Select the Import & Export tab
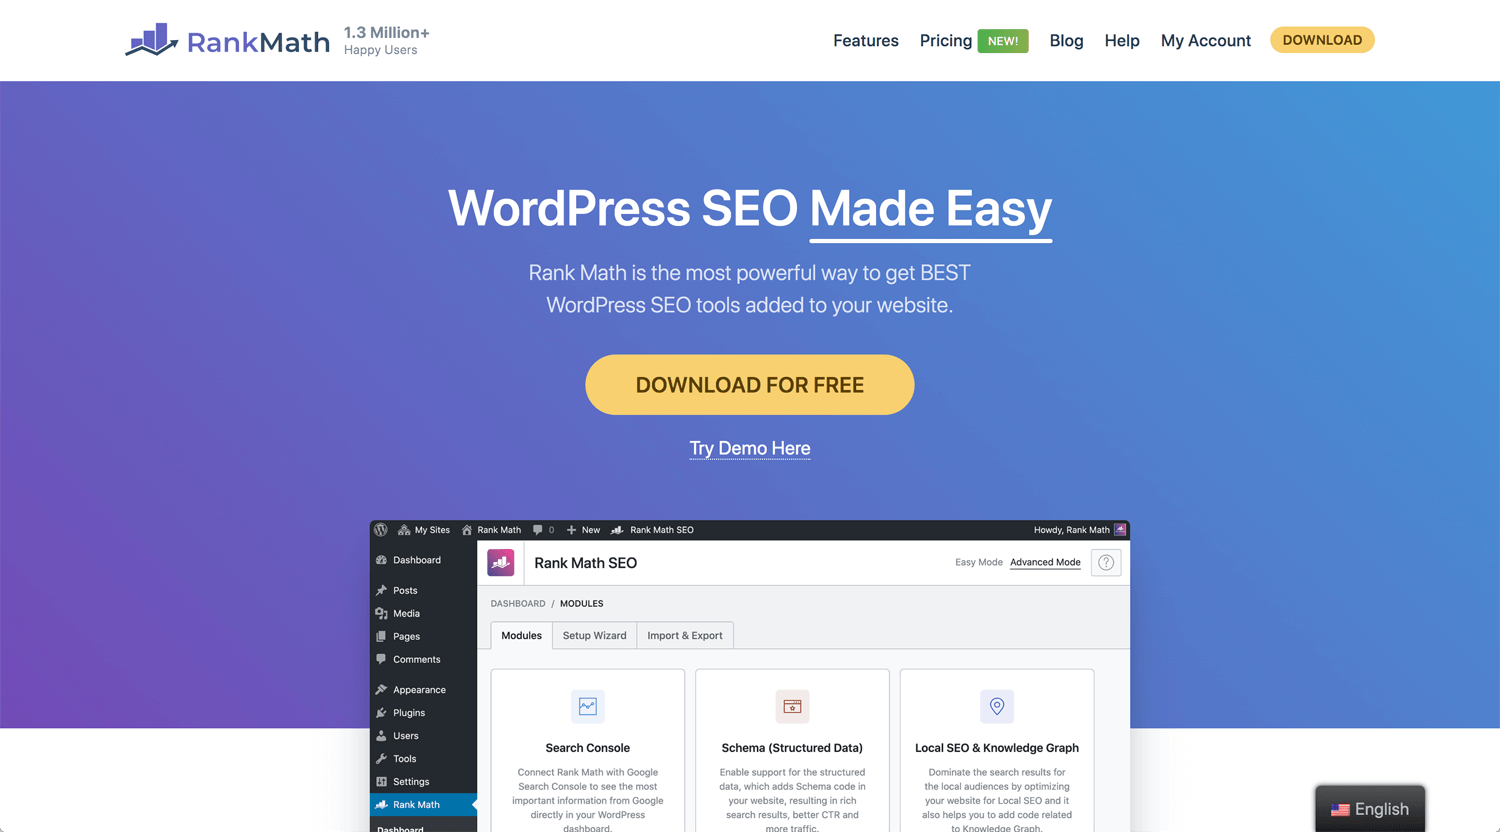Image resolution: width=1500 pixels, height=832 pixels. tap(685, 636)
